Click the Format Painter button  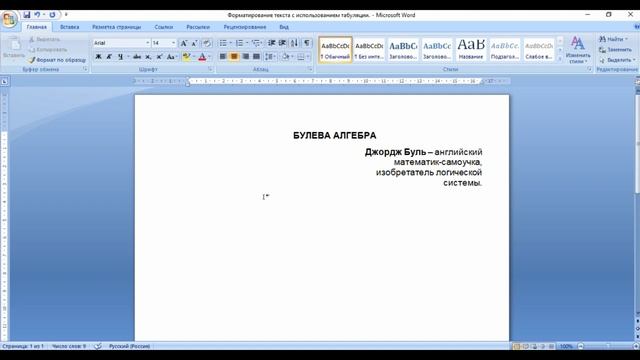point(58,60)
